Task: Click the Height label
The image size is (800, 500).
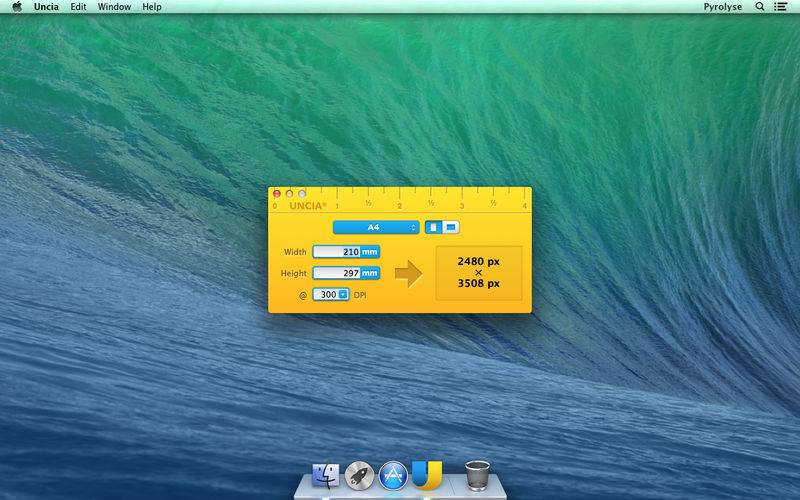Action: click(294, 273)
